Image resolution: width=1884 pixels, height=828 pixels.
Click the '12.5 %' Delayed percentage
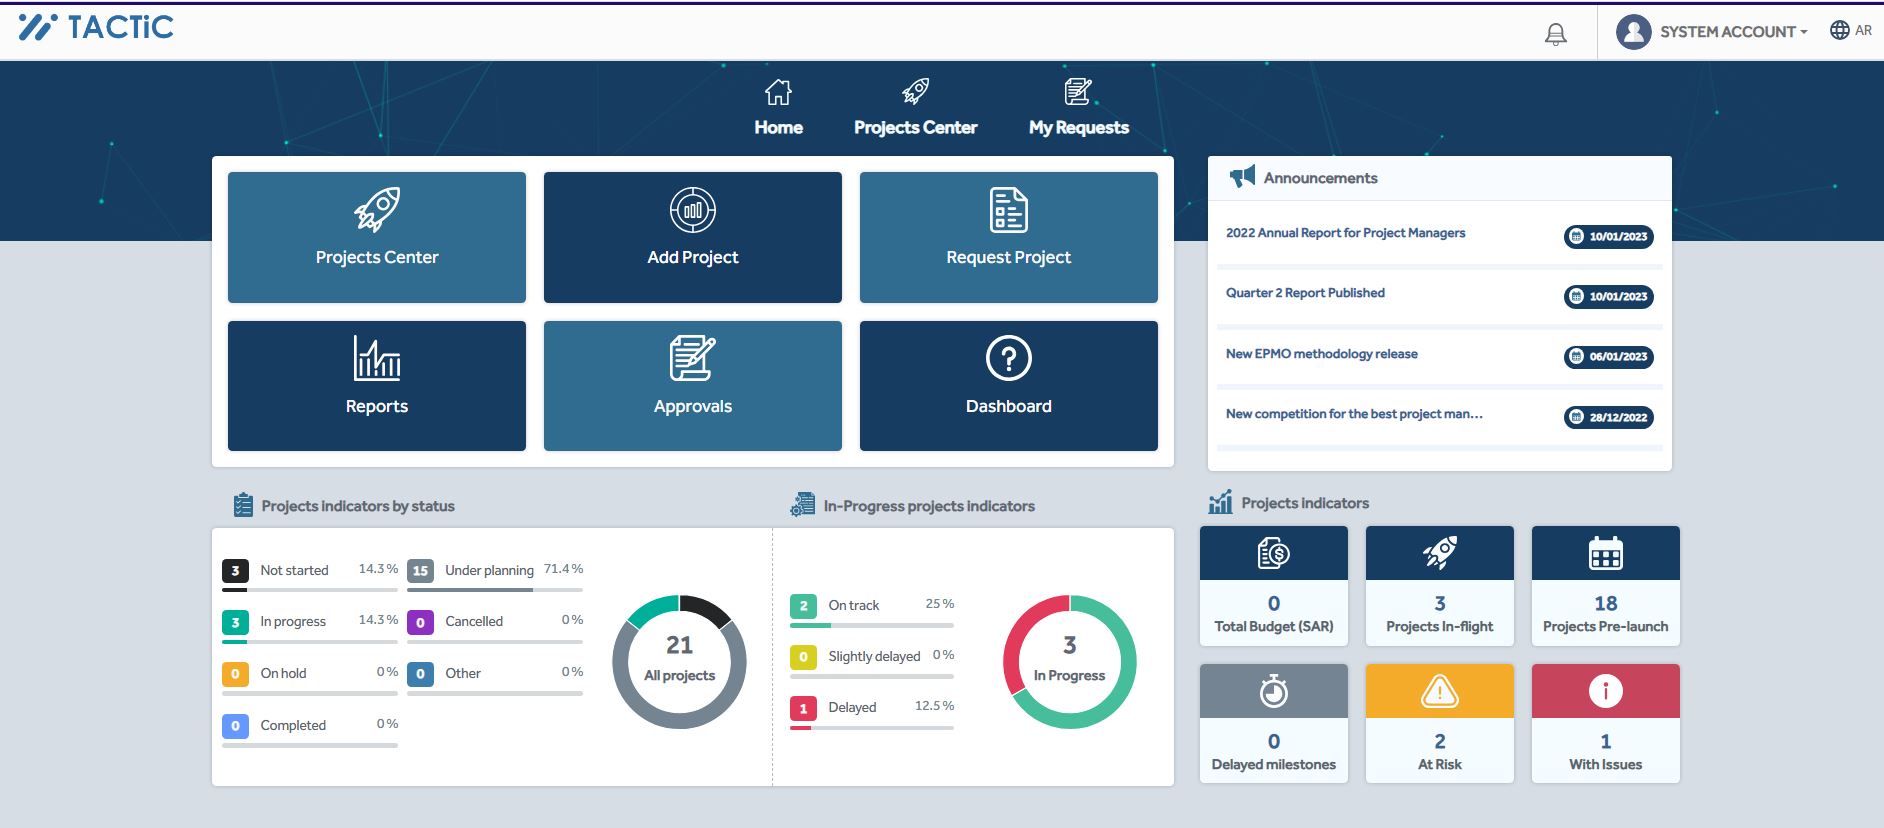tap(934, 706)
